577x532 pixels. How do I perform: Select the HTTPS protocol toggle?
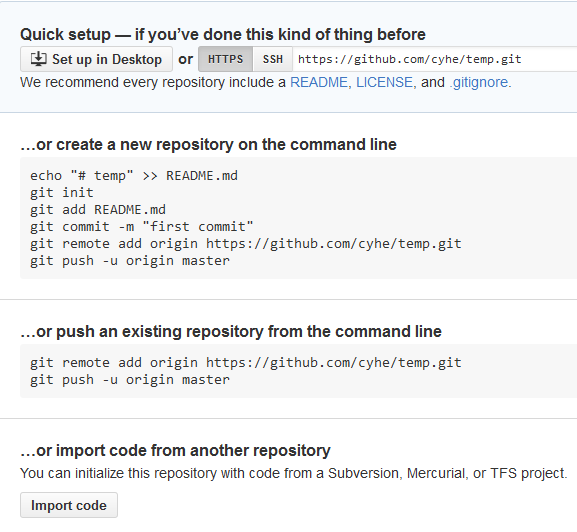(x=226, y=59)
